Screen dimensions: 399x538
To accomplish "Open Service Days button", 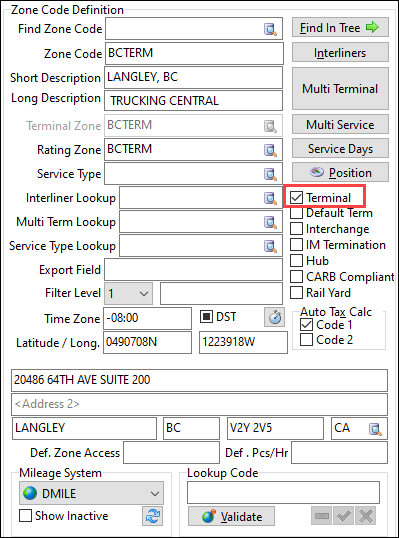I will (340, 149).
